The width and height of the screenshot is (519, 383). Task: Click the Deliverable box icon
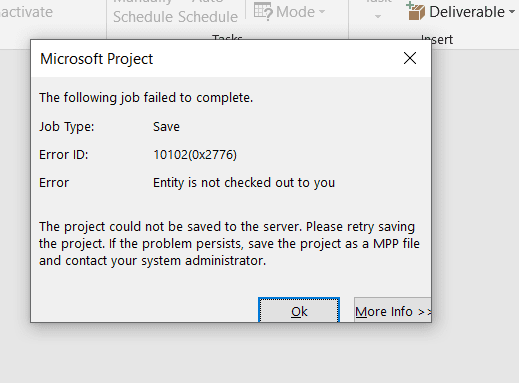[416, 10]
